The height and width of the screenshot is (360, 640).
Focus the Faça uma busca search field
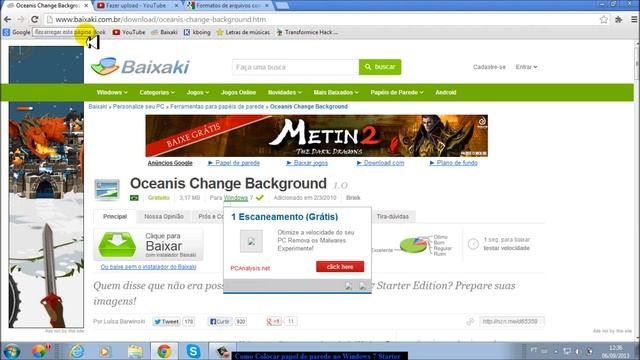(x=296, y=67)
